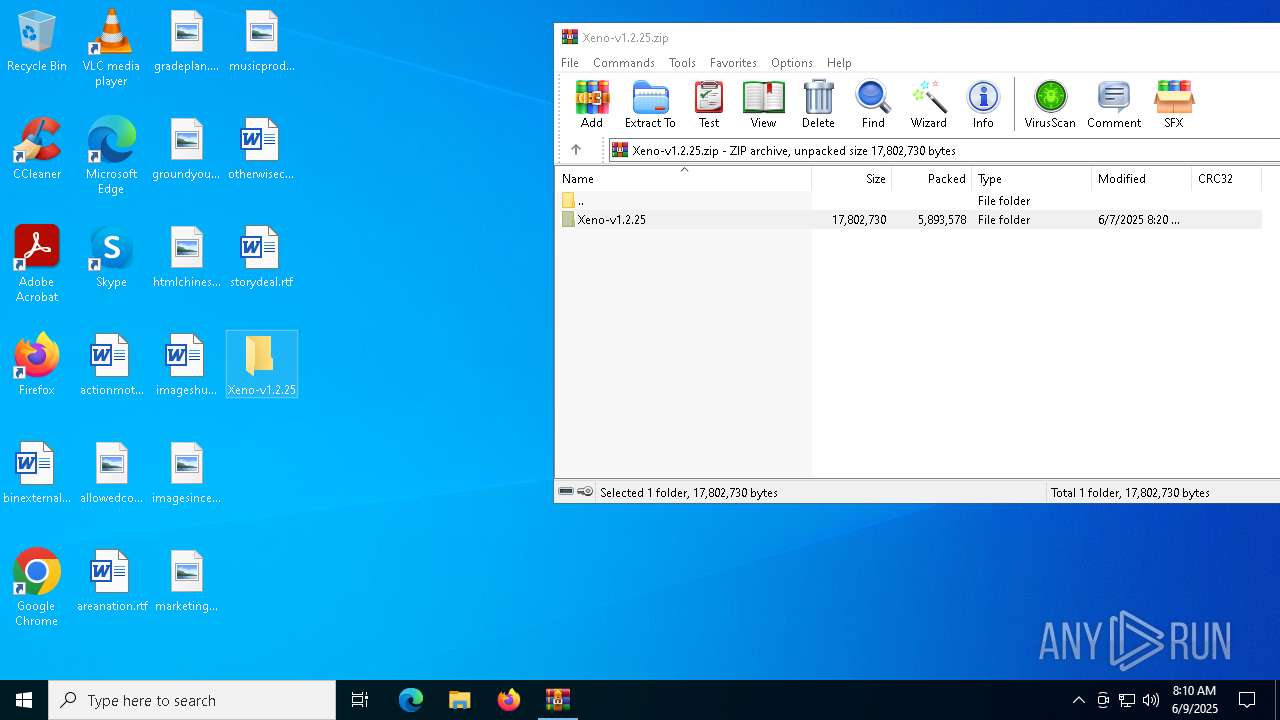Image resolution: width=1280 pixels, height=720 pixels.
Task: Sort list by CRC32 column header
Action: (x=1226, y=179)
